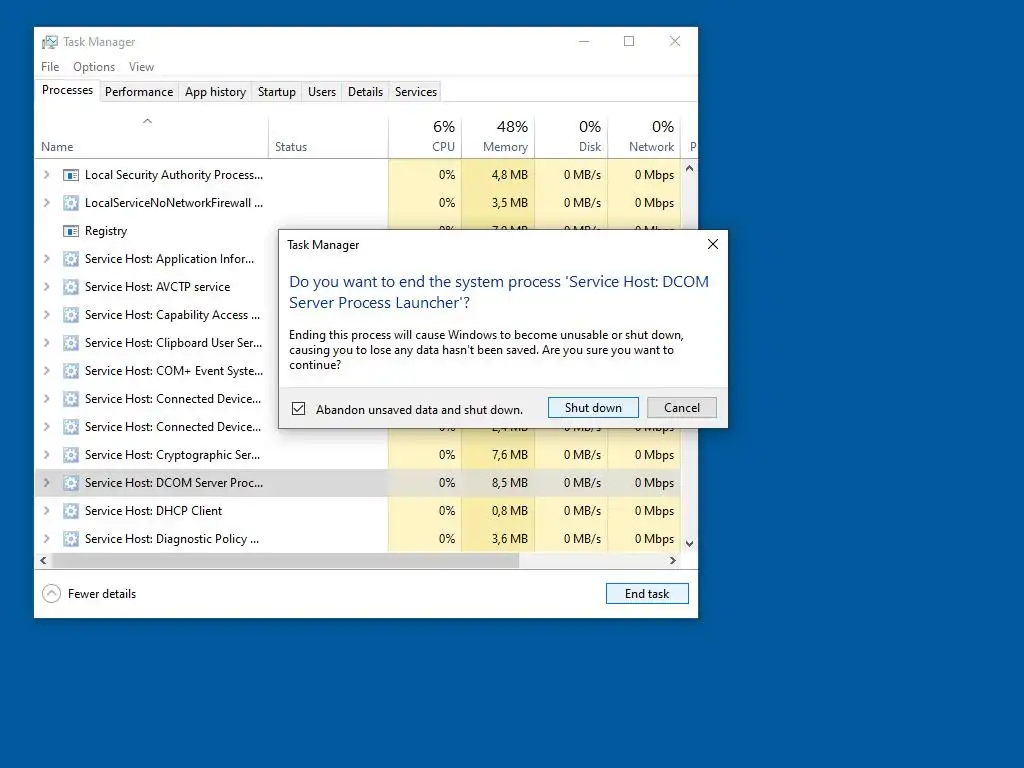Viewport: 1024px width, 768px height.
Task: Expand Service Host: COM+ Event Syste... row
Action: pos(46,371)
